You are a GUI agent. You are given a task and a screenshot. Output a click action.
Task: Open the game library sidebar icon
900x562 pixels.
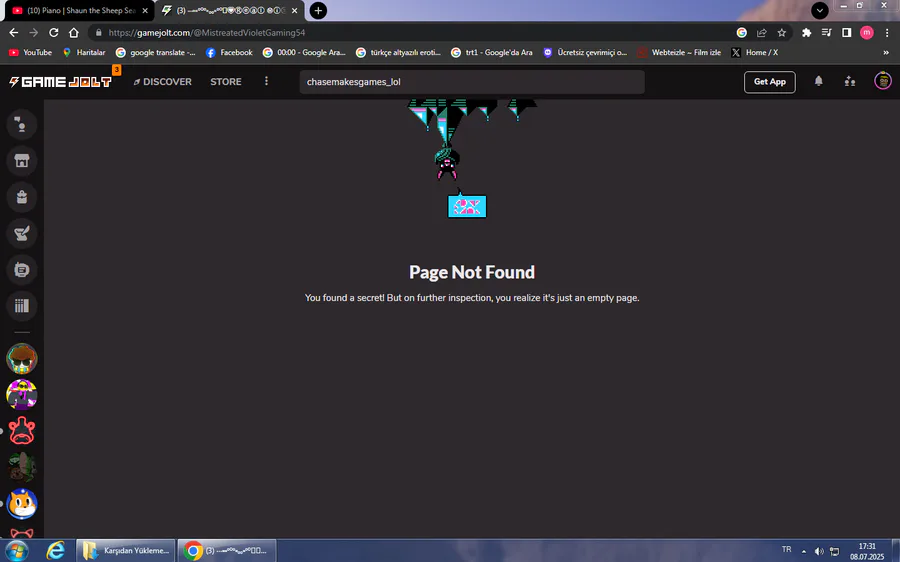click(22, 305)
